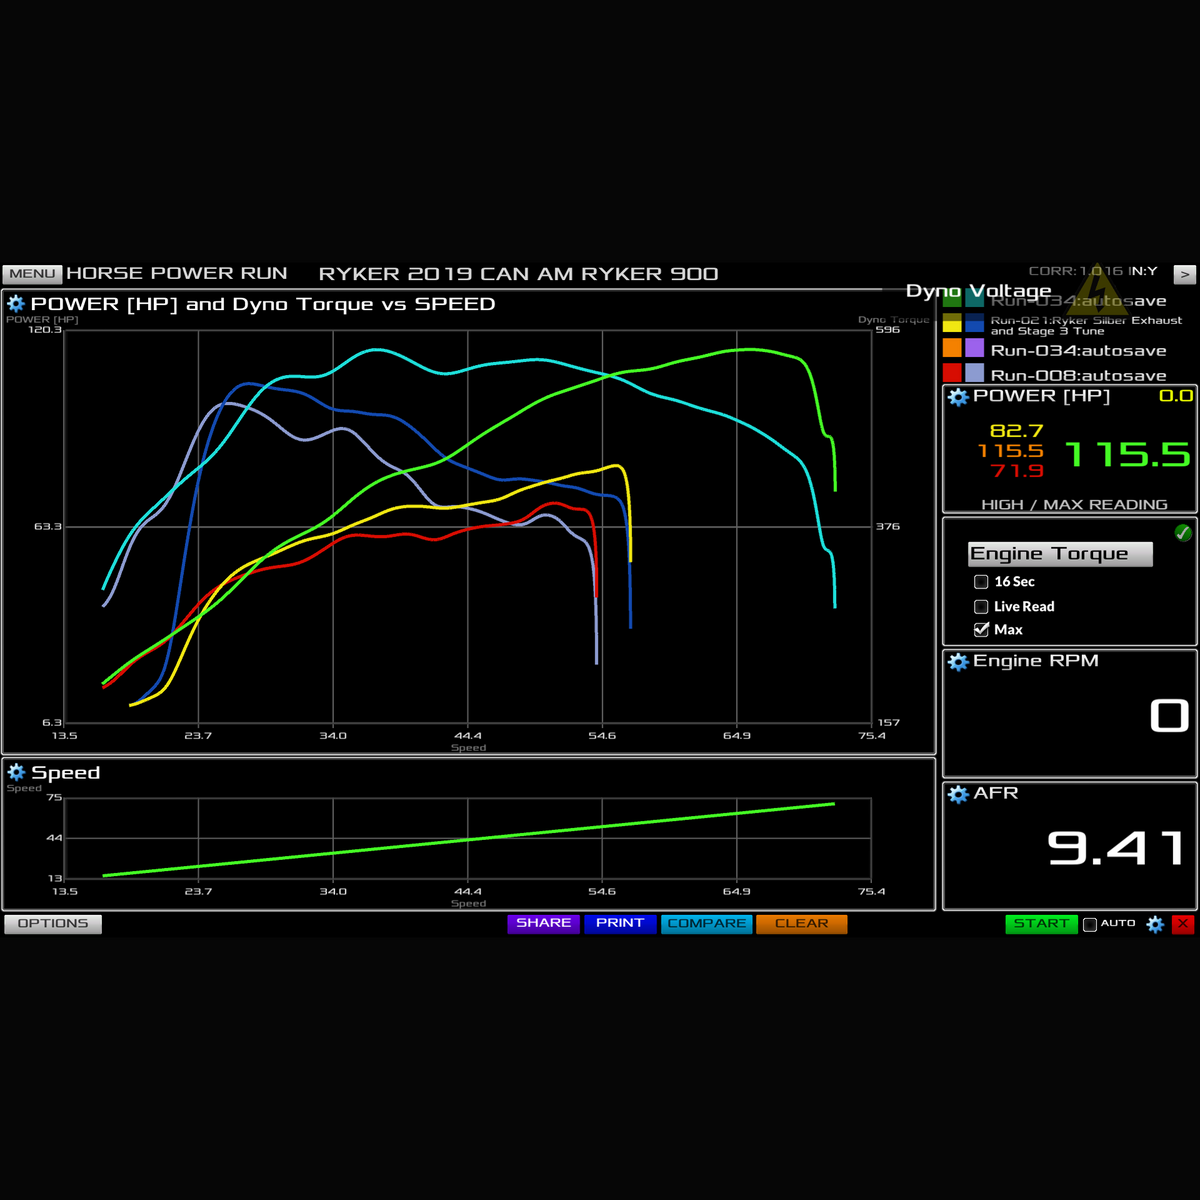1200x1200 pixels.
Task: Open the POWER [HP] readout gear settings
Action: coord(958,397)
